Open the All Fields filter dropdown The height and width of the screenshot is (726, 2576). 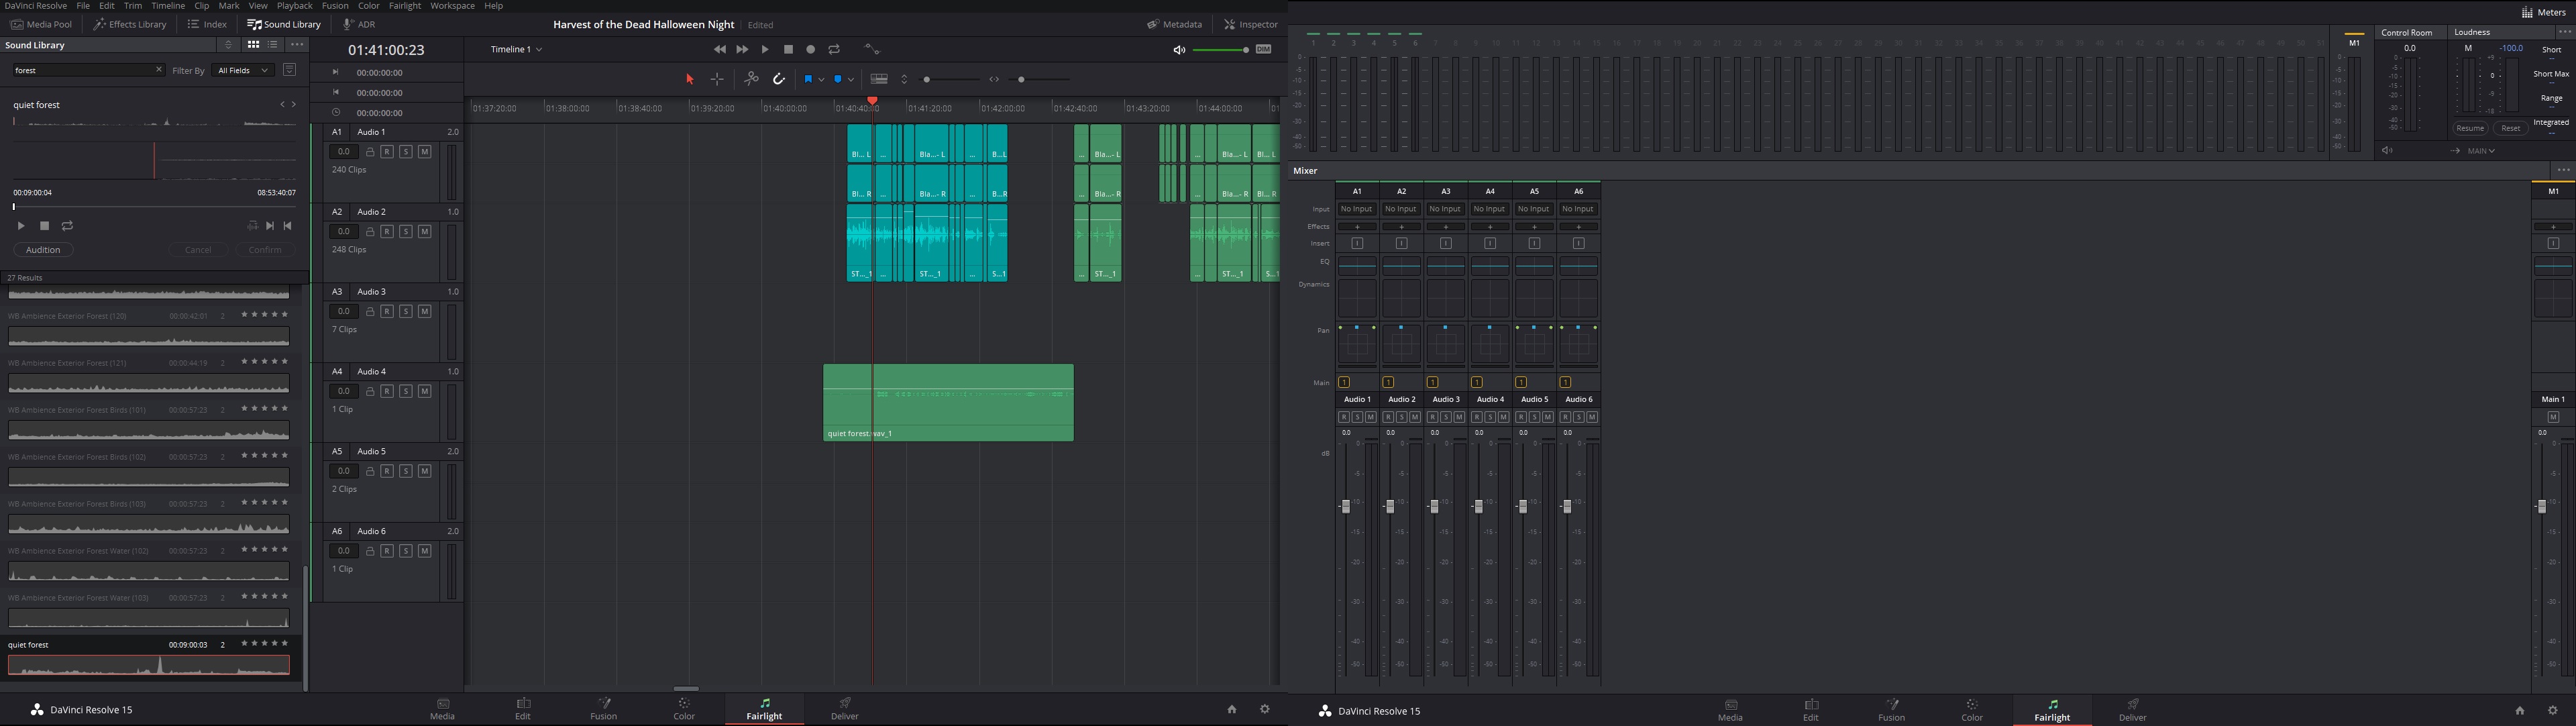point(243,70)
